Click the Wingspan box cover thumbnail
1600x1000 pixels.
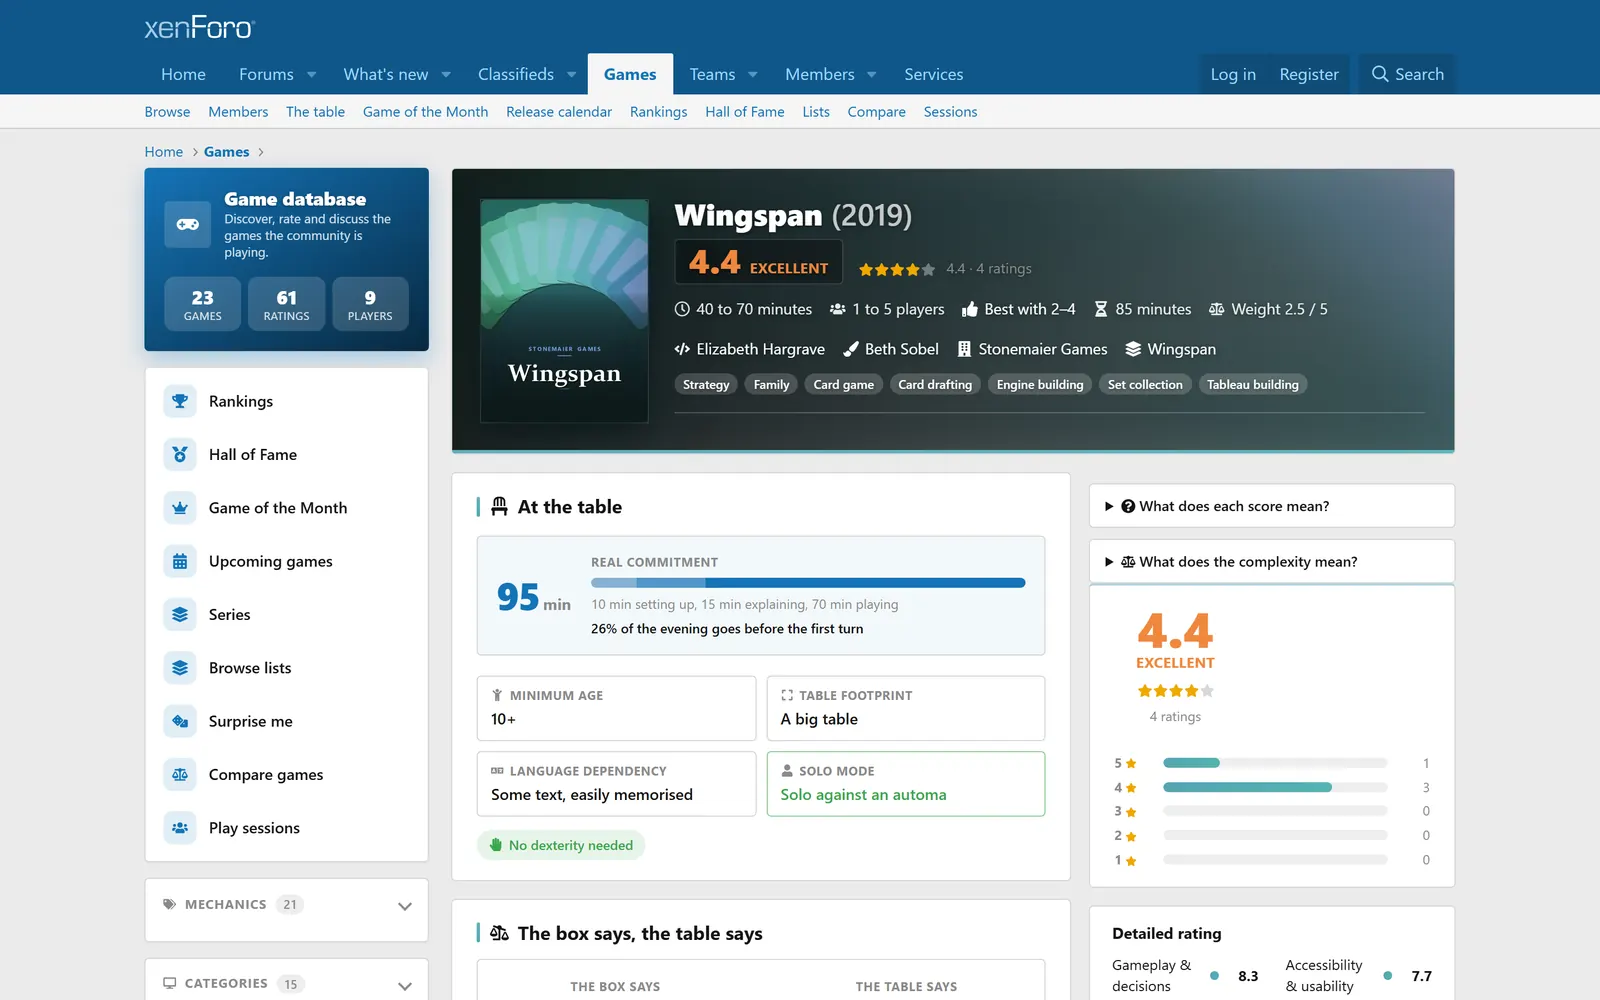564,311
